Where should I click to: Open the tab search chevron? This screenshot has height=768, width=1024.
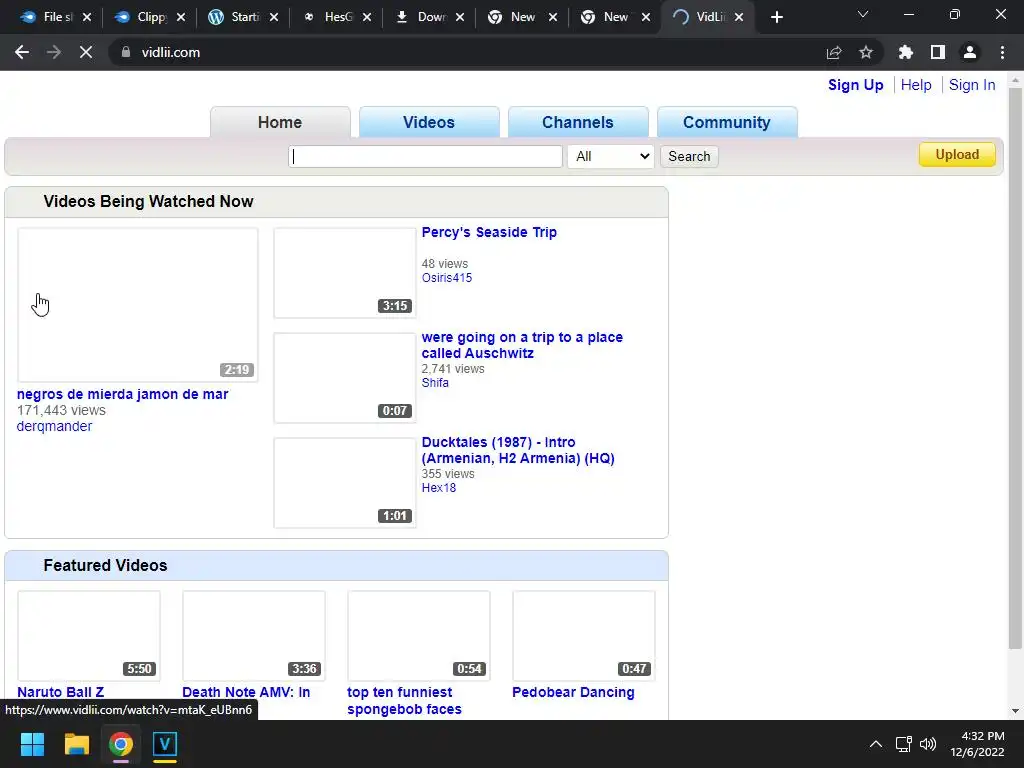(x=863, y=14)
